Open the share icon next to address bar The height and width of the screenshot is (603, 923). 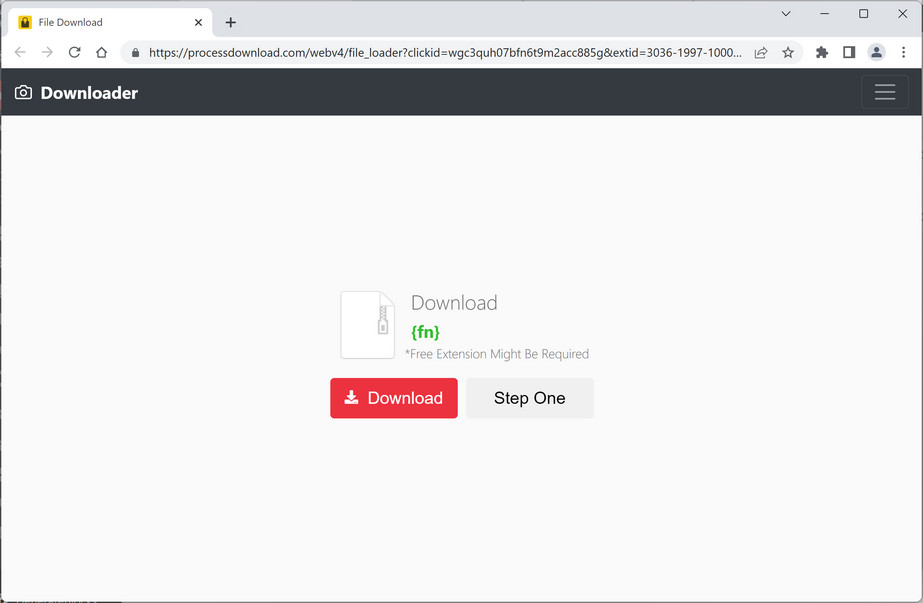click(x=761, y=51)
